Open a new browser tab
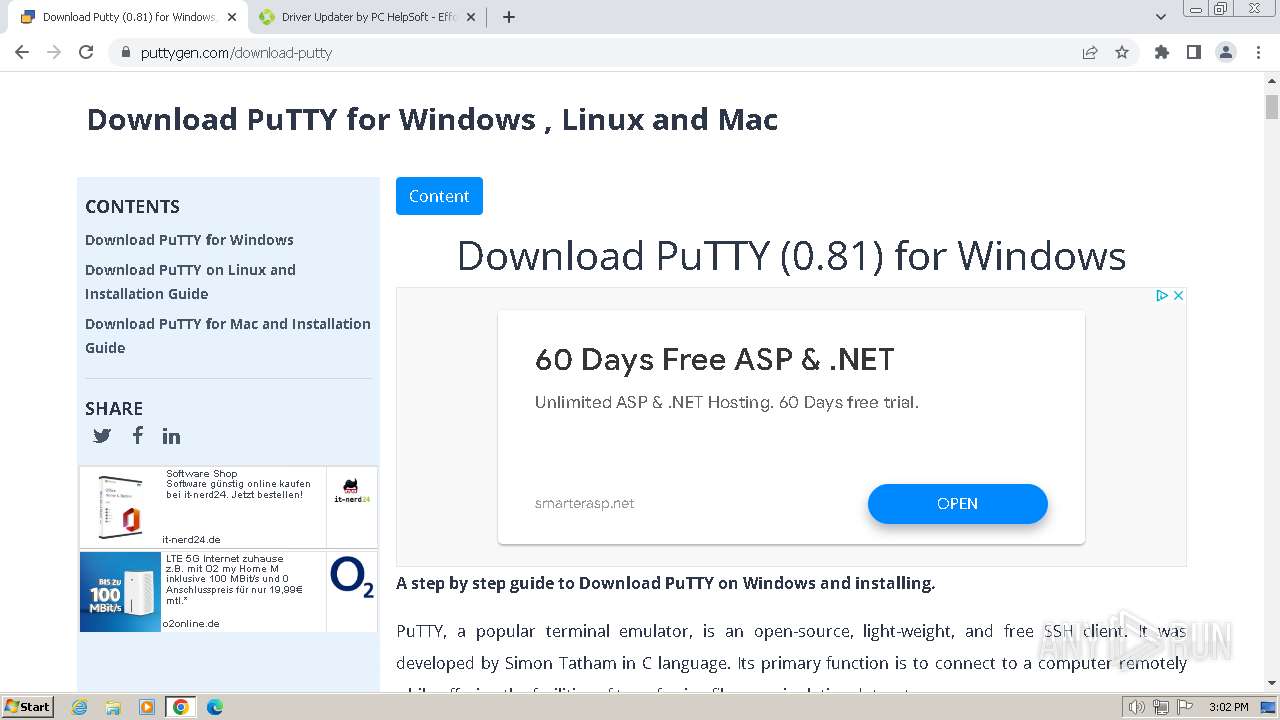The height and width of the screenshot is (720, 1280). pyautogui.click(x=509, y=17)
